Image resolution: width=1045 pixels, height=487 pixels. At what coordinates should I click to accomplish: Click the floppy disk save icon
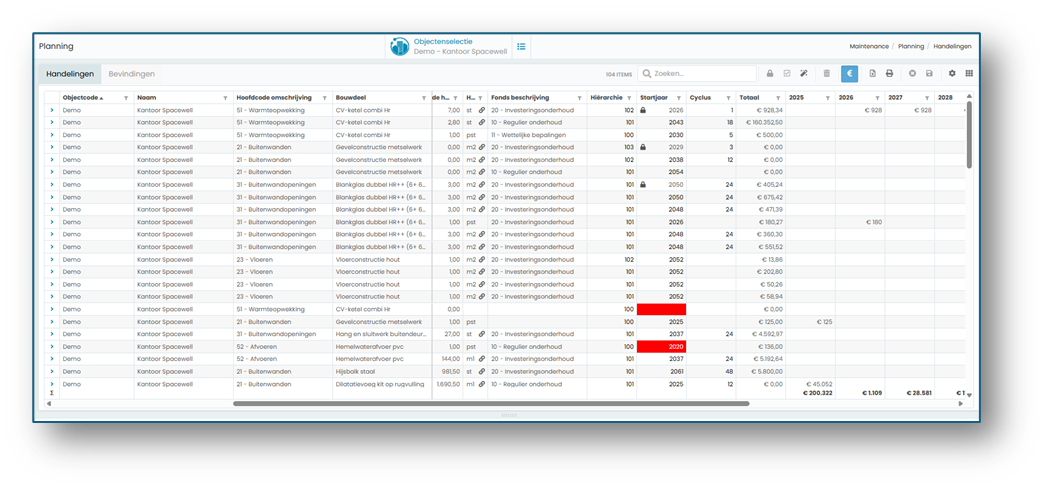pos(929,74)
